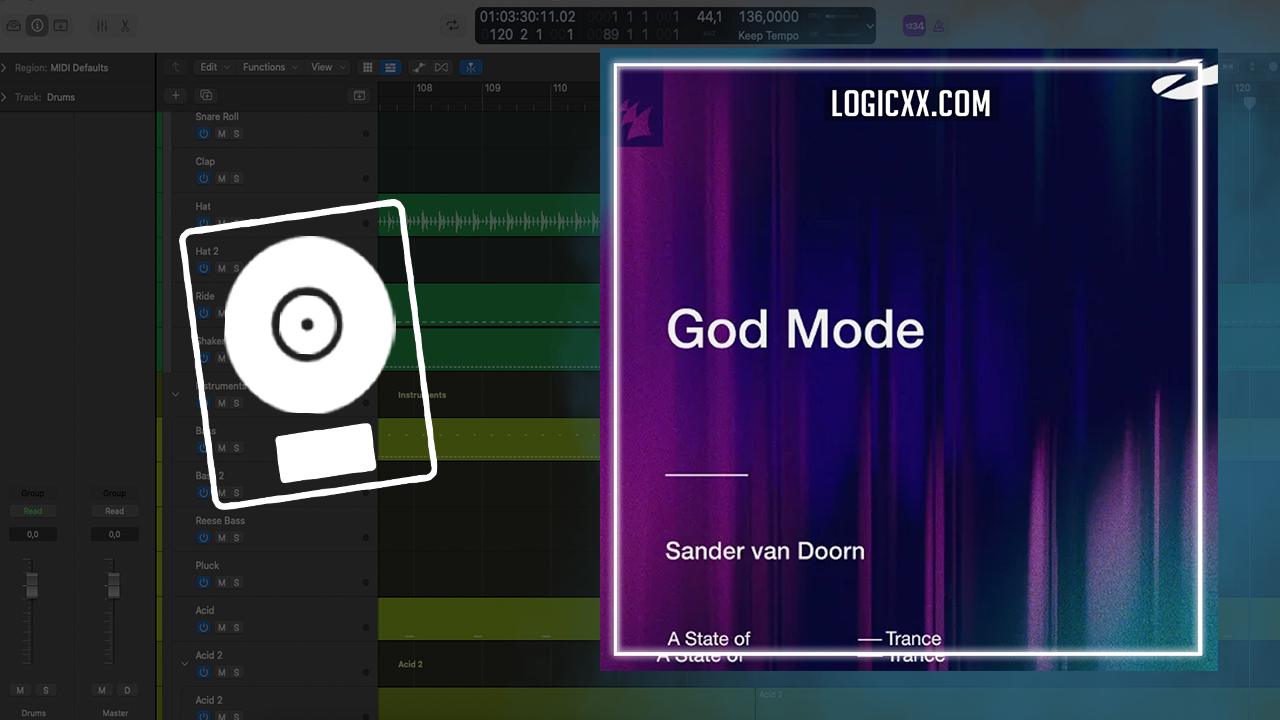The width and height of the screenshot is (1280, 720).
Task: Click the Master channel volume fader
Action: pyautogui.click(x=113, y=585)
